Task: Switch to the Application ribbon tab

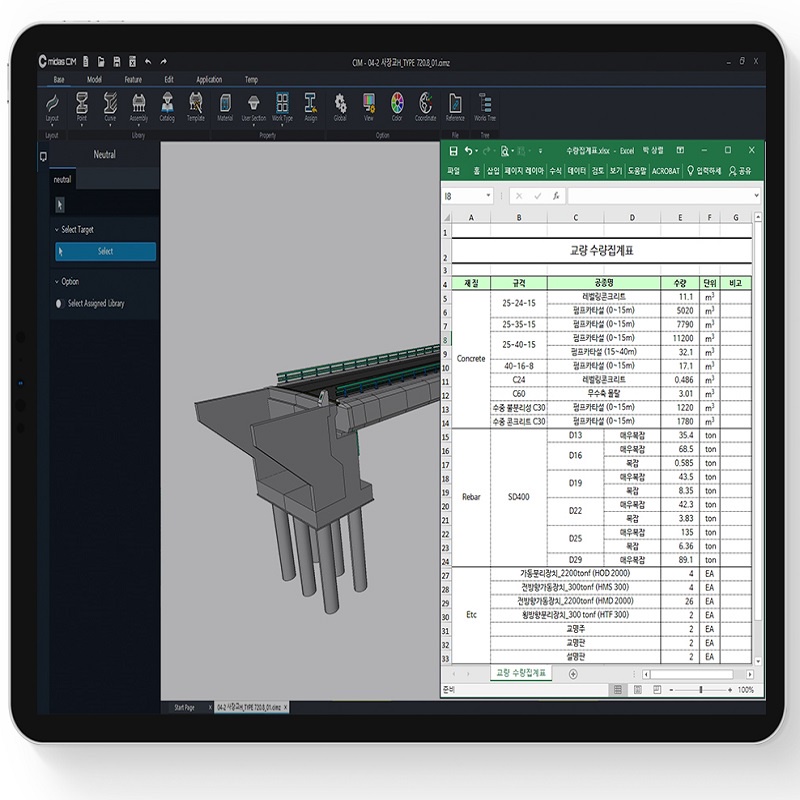Action: point(209,80)
